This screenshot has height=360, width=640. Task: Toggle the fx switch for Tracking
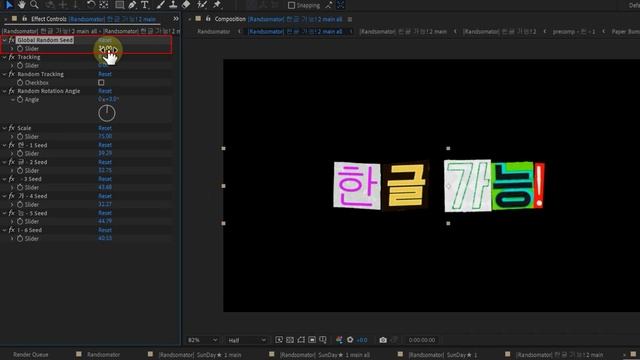[x=11, y=57]
